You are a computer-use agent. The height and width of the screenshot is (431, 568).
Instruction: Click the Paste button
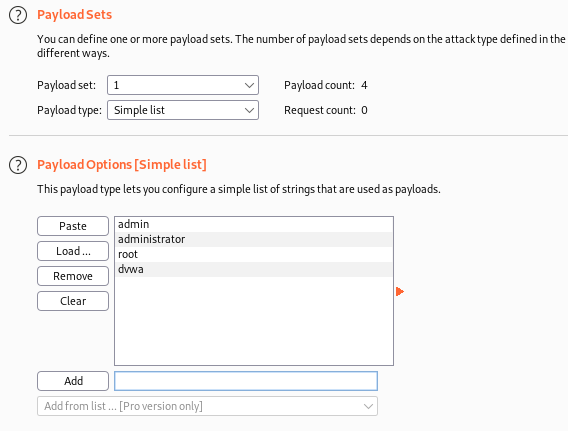tap(73, 226)
